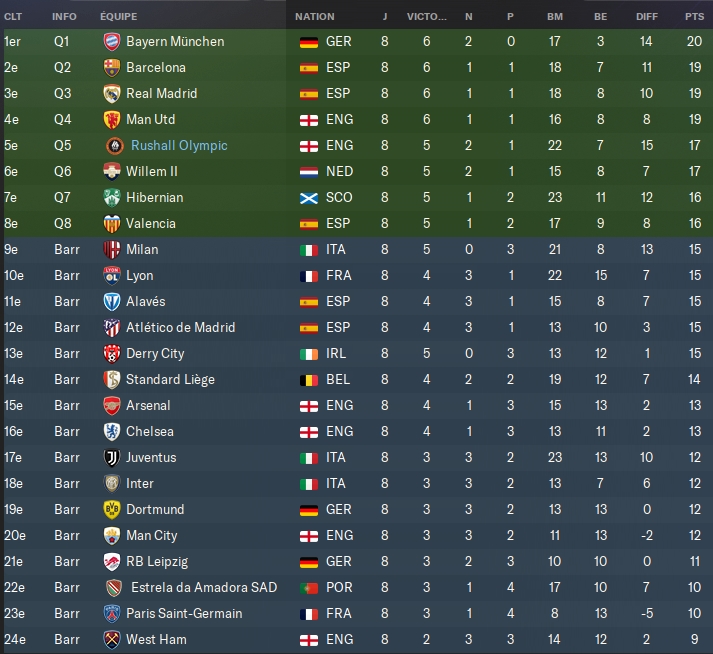
Task: Click the Barcelona club badge icon
Action: 112,68
